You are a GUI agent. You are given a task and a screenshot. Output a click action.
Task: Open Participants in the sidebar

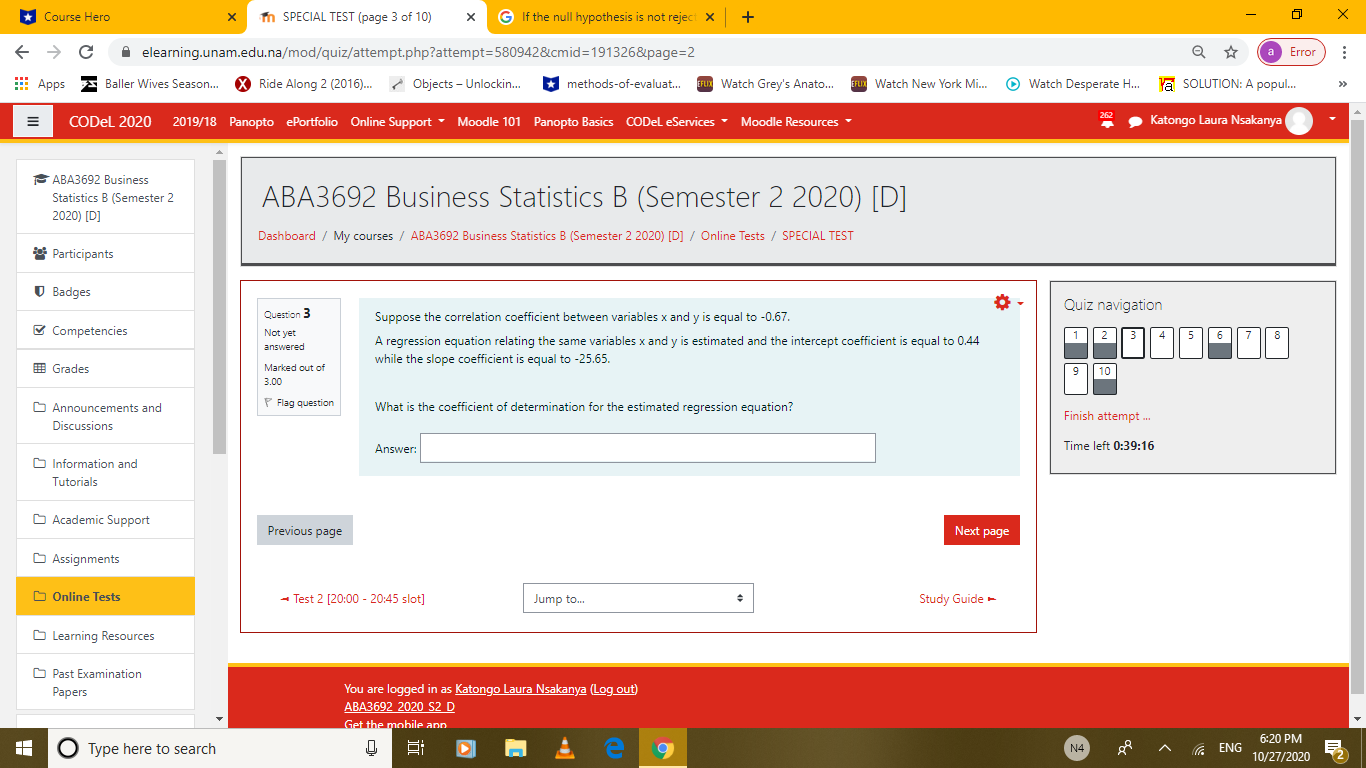(x=106, y=254)
